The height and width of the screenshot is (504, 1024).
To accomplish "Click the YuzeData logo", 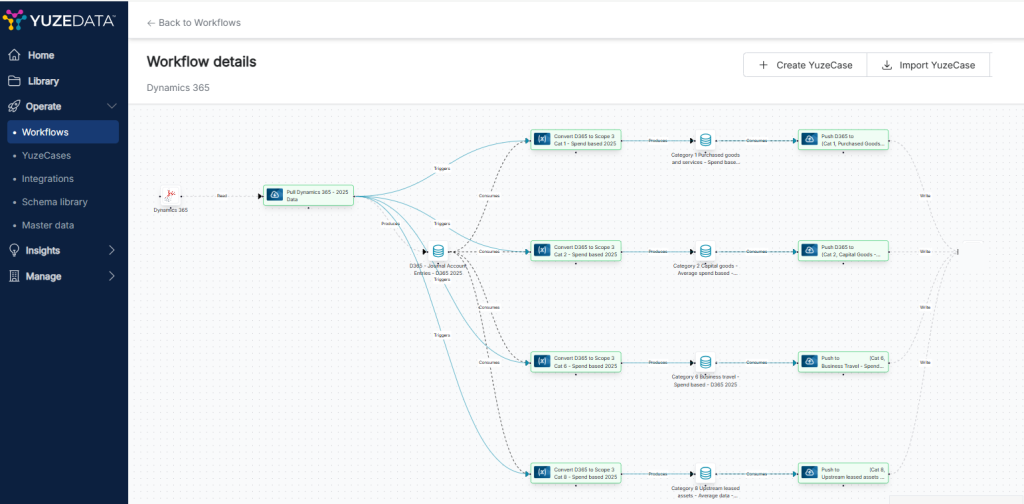I will coord(59,19).
